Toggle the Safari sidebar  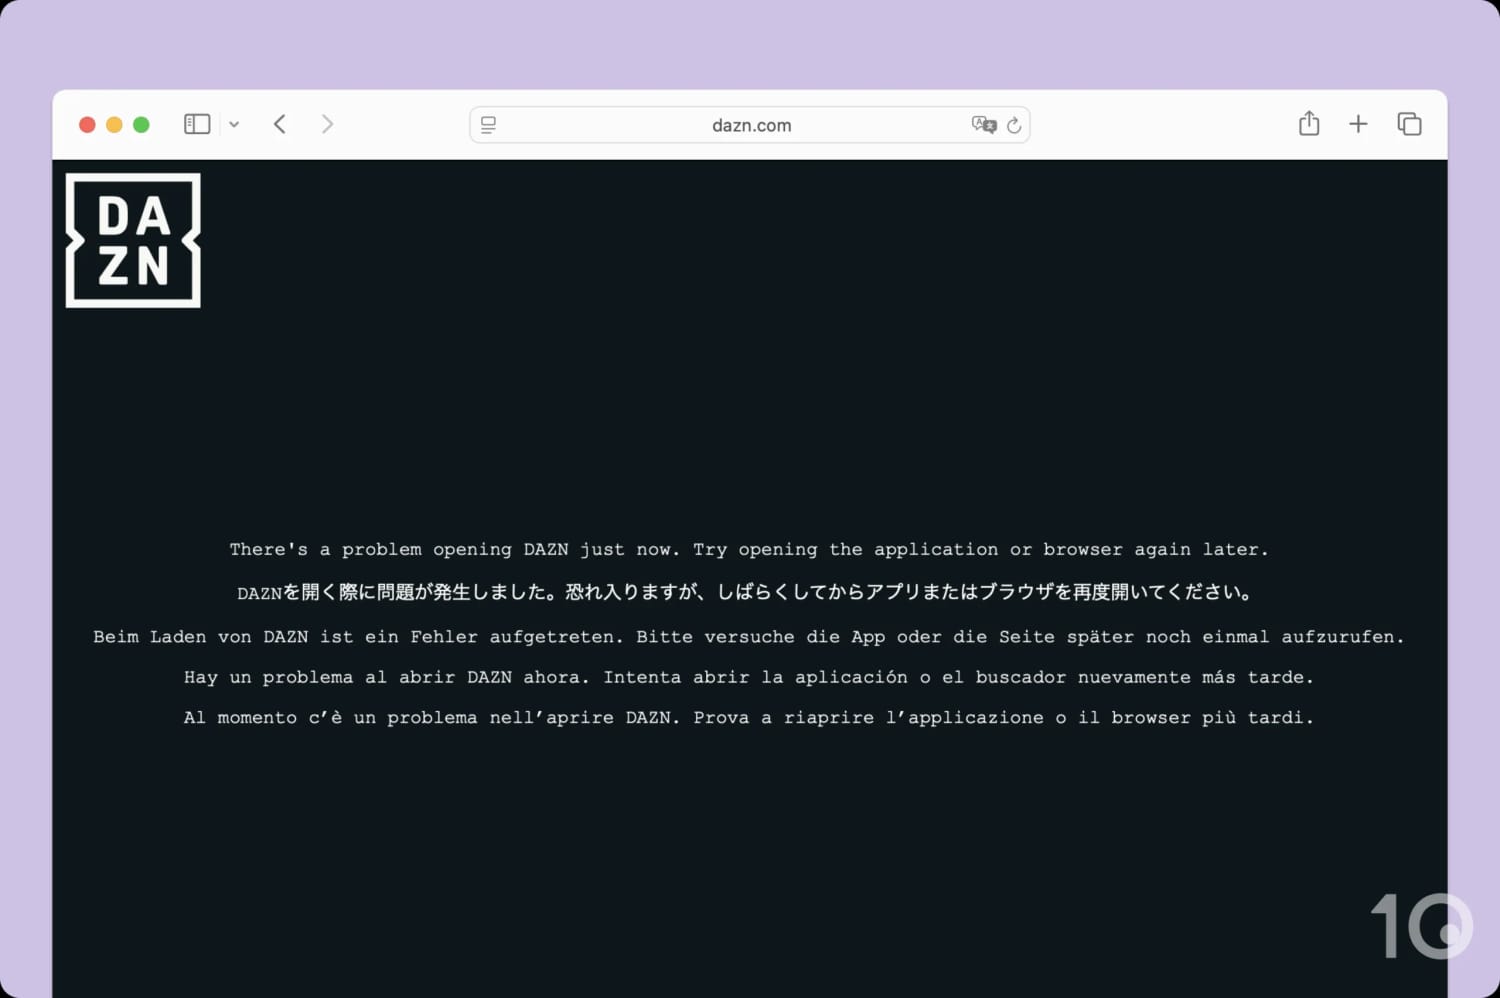pyautogui.click(x=196, y=123)
